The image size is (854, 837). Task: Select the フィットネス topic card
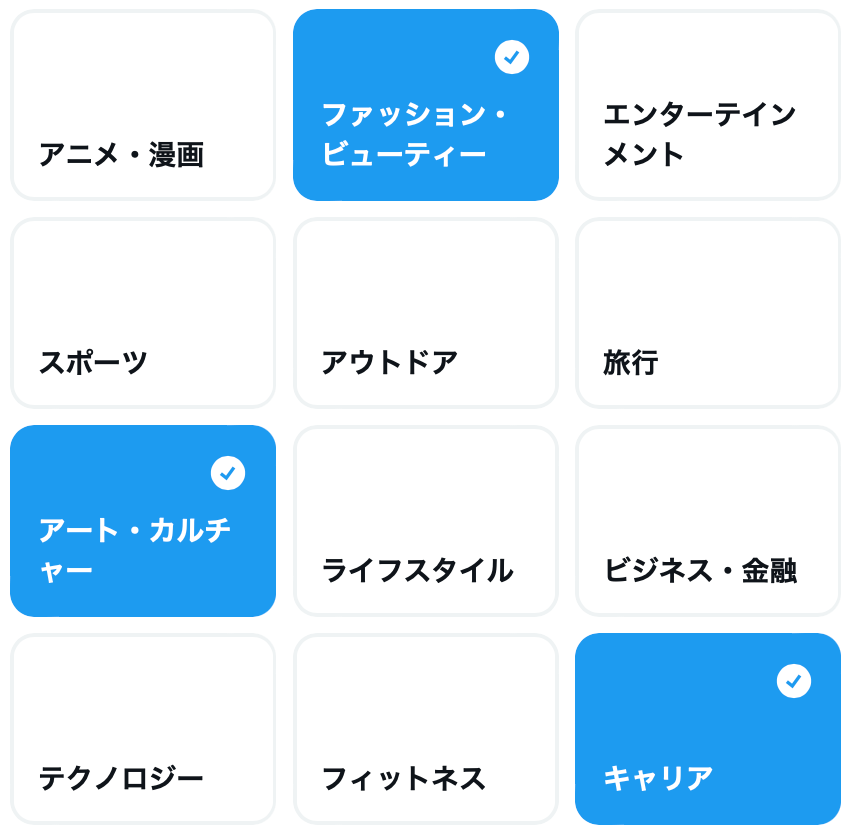[426, 729]
